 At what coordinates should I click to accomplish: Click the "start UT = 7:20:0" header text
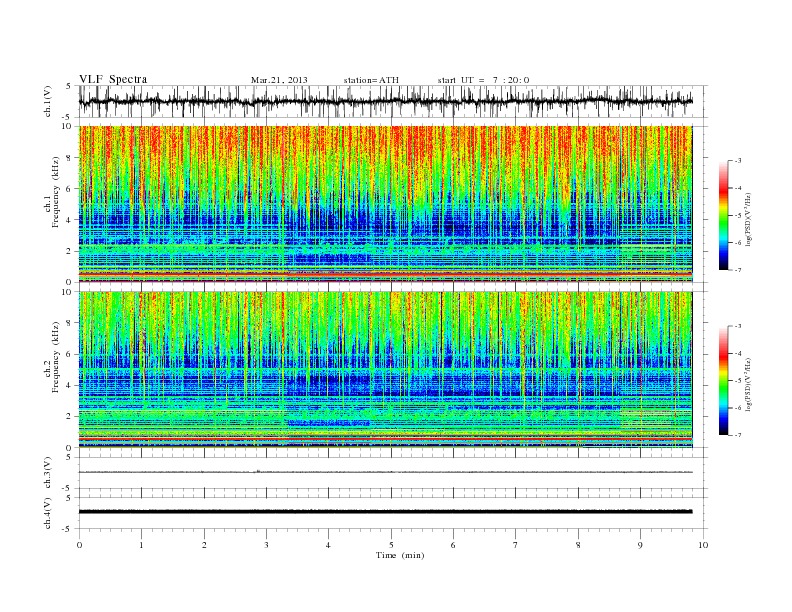(x=483, y=80)
